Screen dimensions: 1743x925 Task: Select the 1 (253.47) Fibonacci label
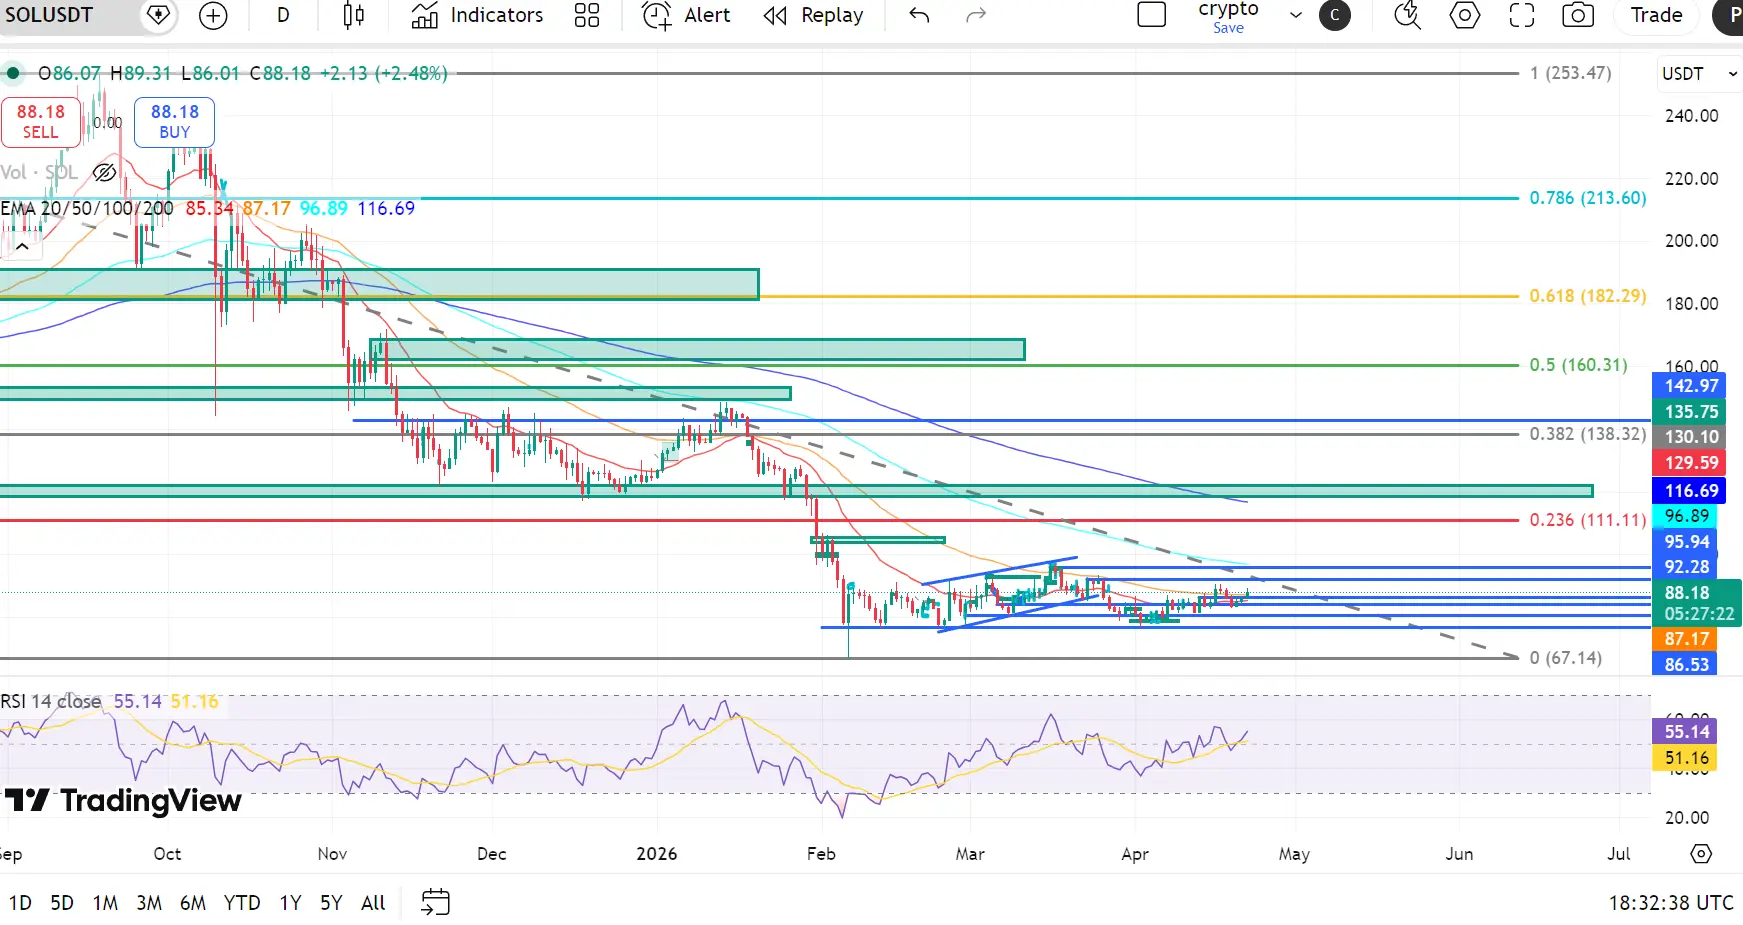coord(1571,73)
